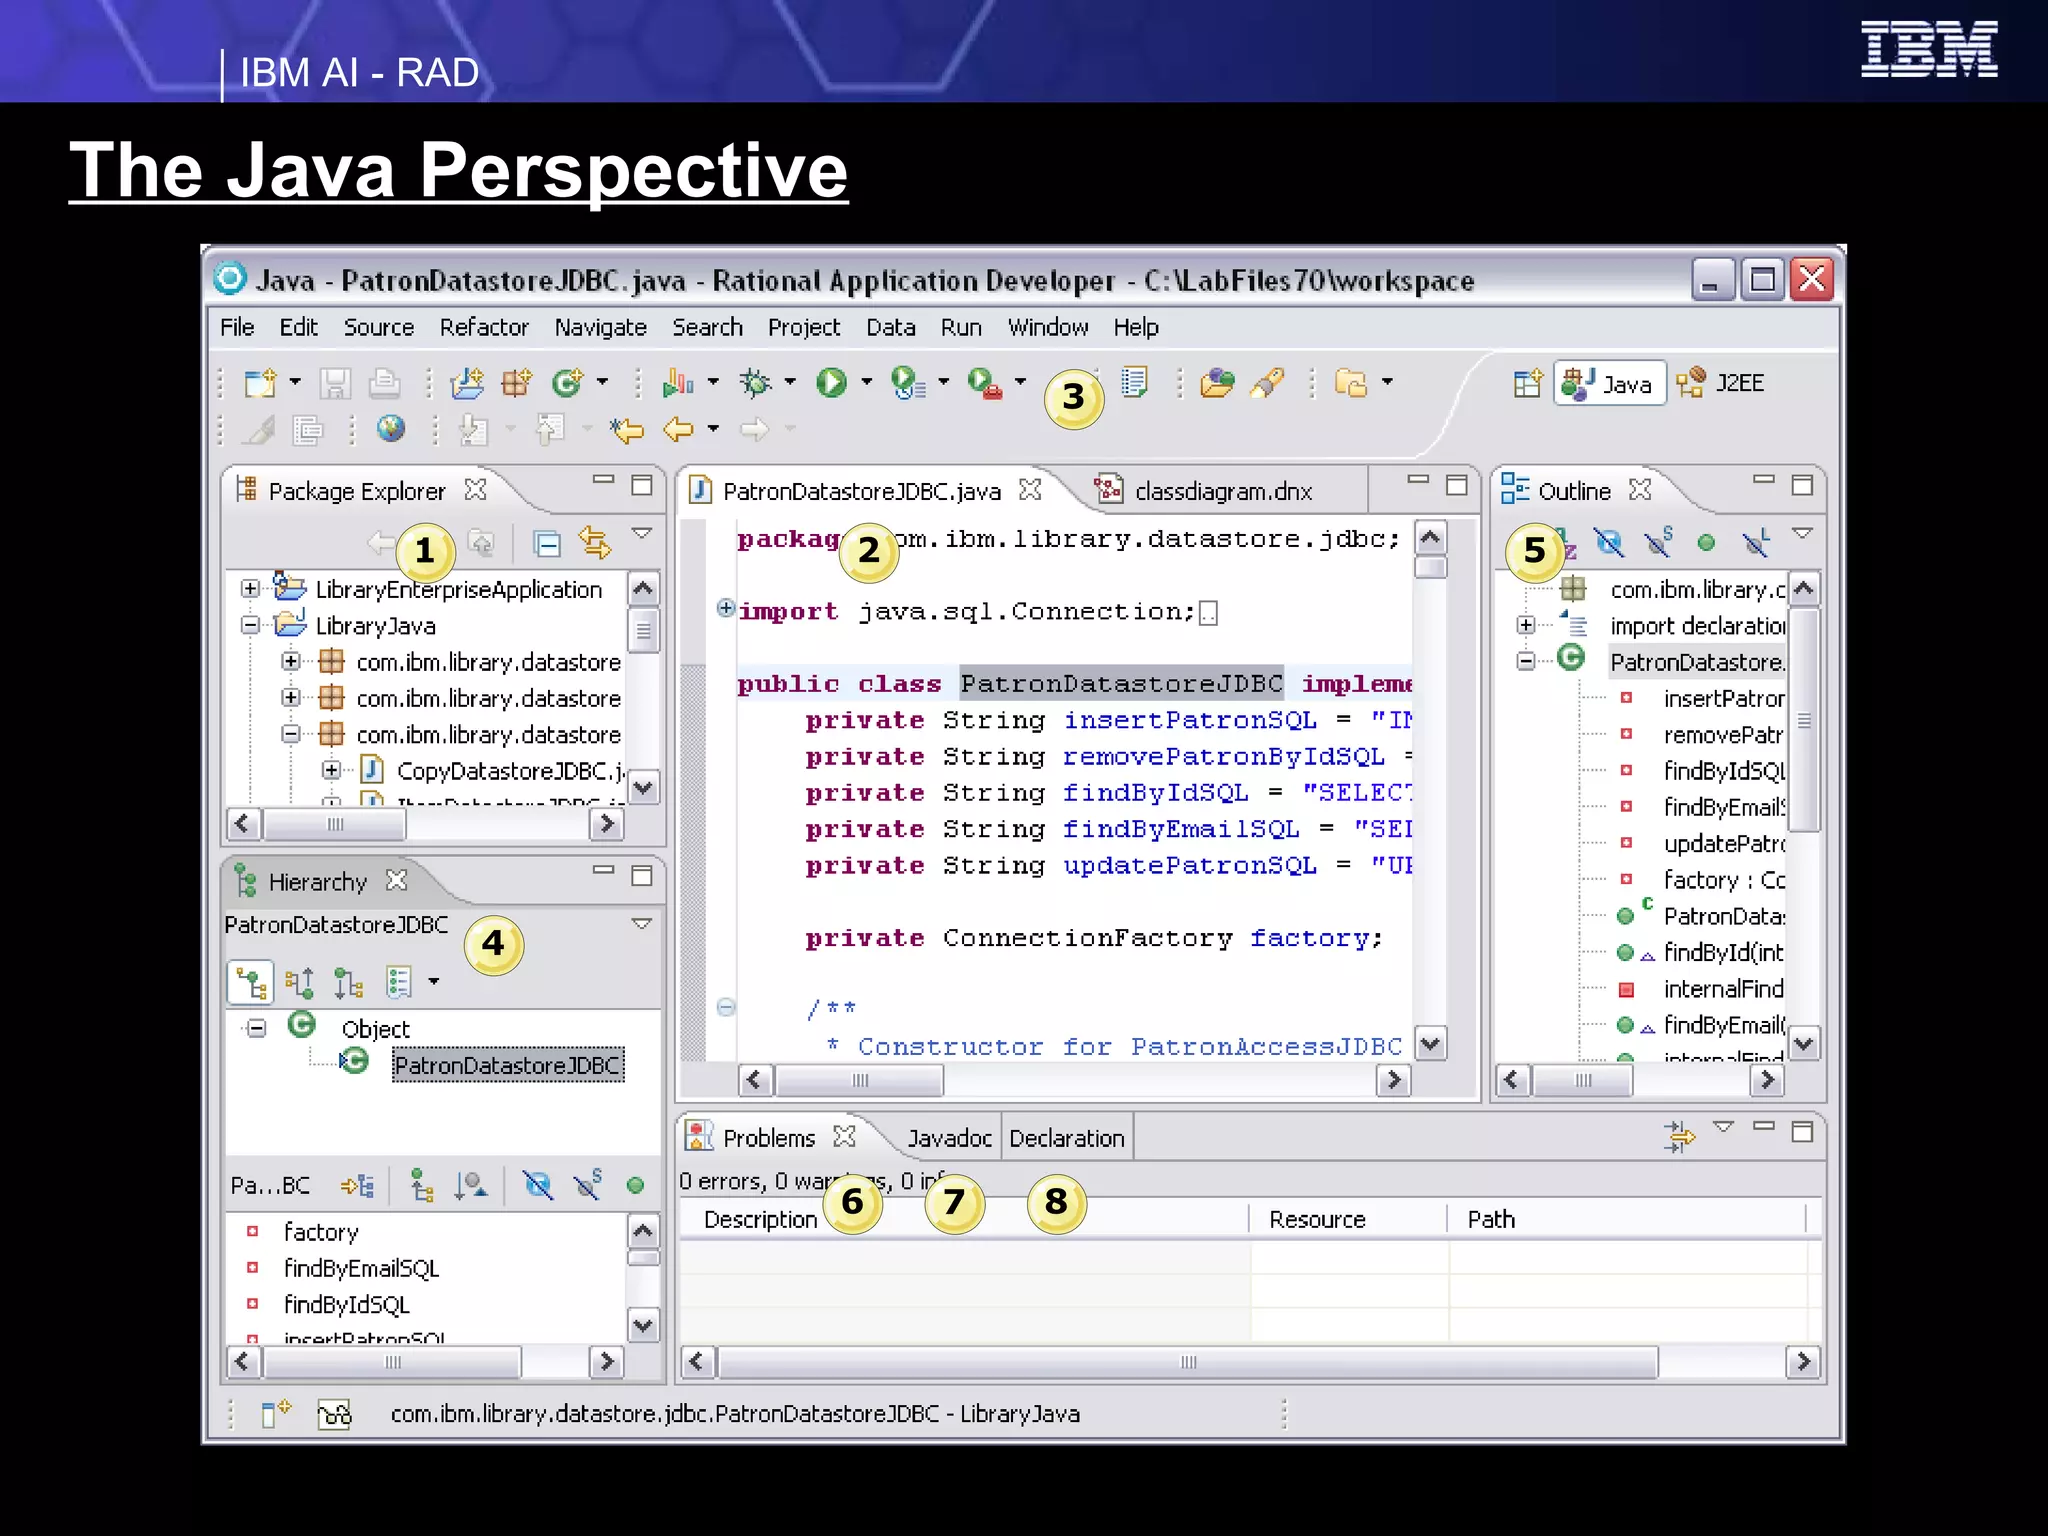Collapse All in Package Explorer
This screenshot has height=1536, width=2048.
click(x=546, y=543)
